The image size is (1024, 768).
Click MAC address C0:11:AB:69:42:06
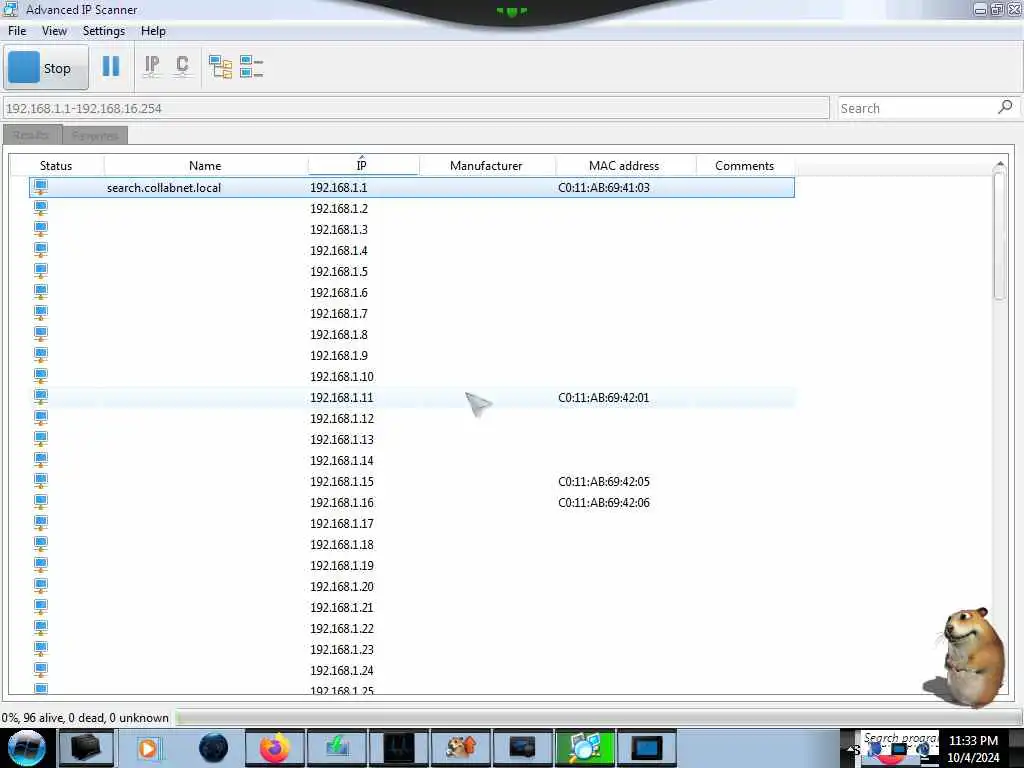tap(604, 502)
